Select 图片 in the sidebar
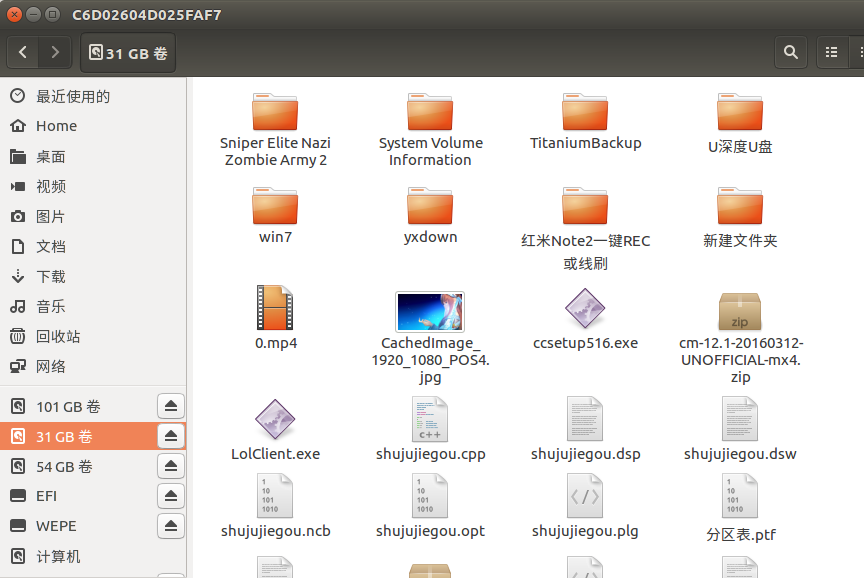Viewport: 864px width, 578px height. pos(93,217)
